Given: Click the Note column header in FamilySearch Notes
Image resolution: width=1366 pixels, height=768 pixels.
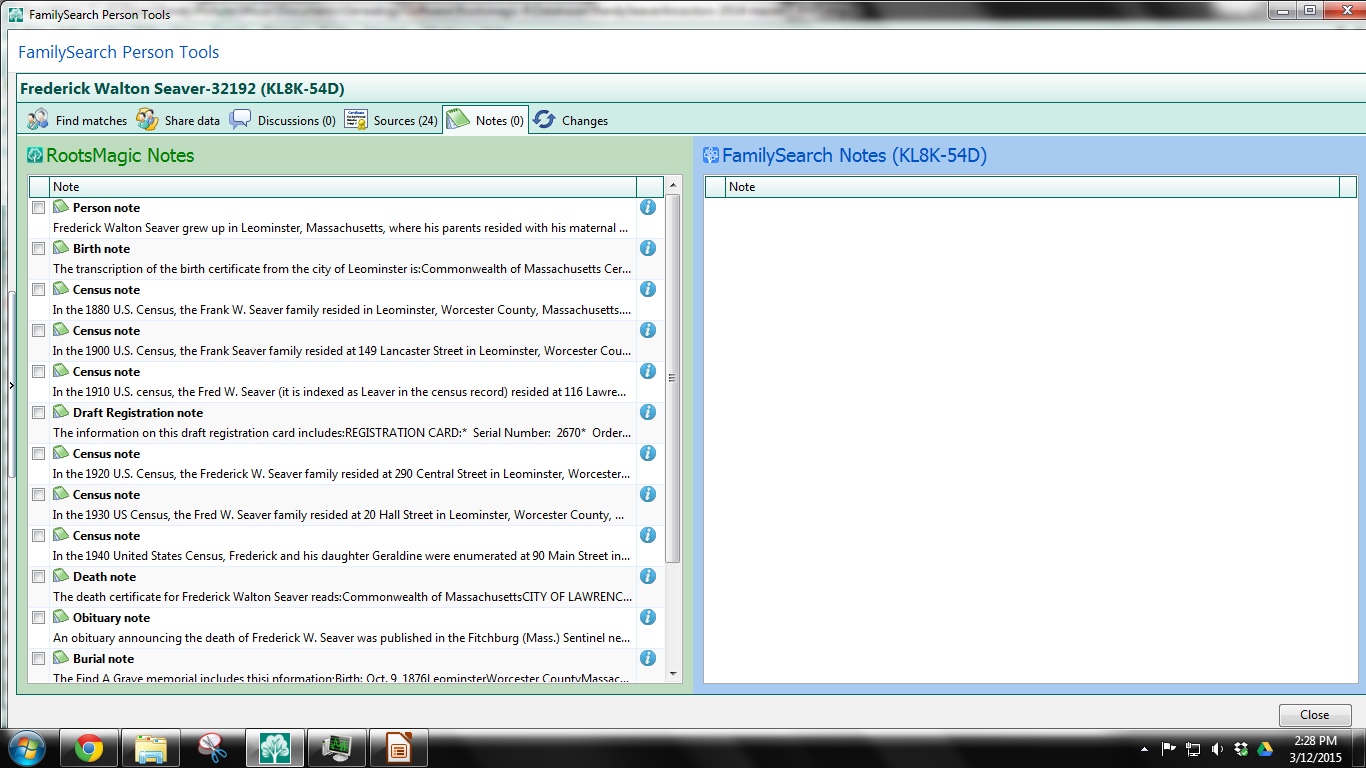Looking at the screenshot, I should 1032,187.
